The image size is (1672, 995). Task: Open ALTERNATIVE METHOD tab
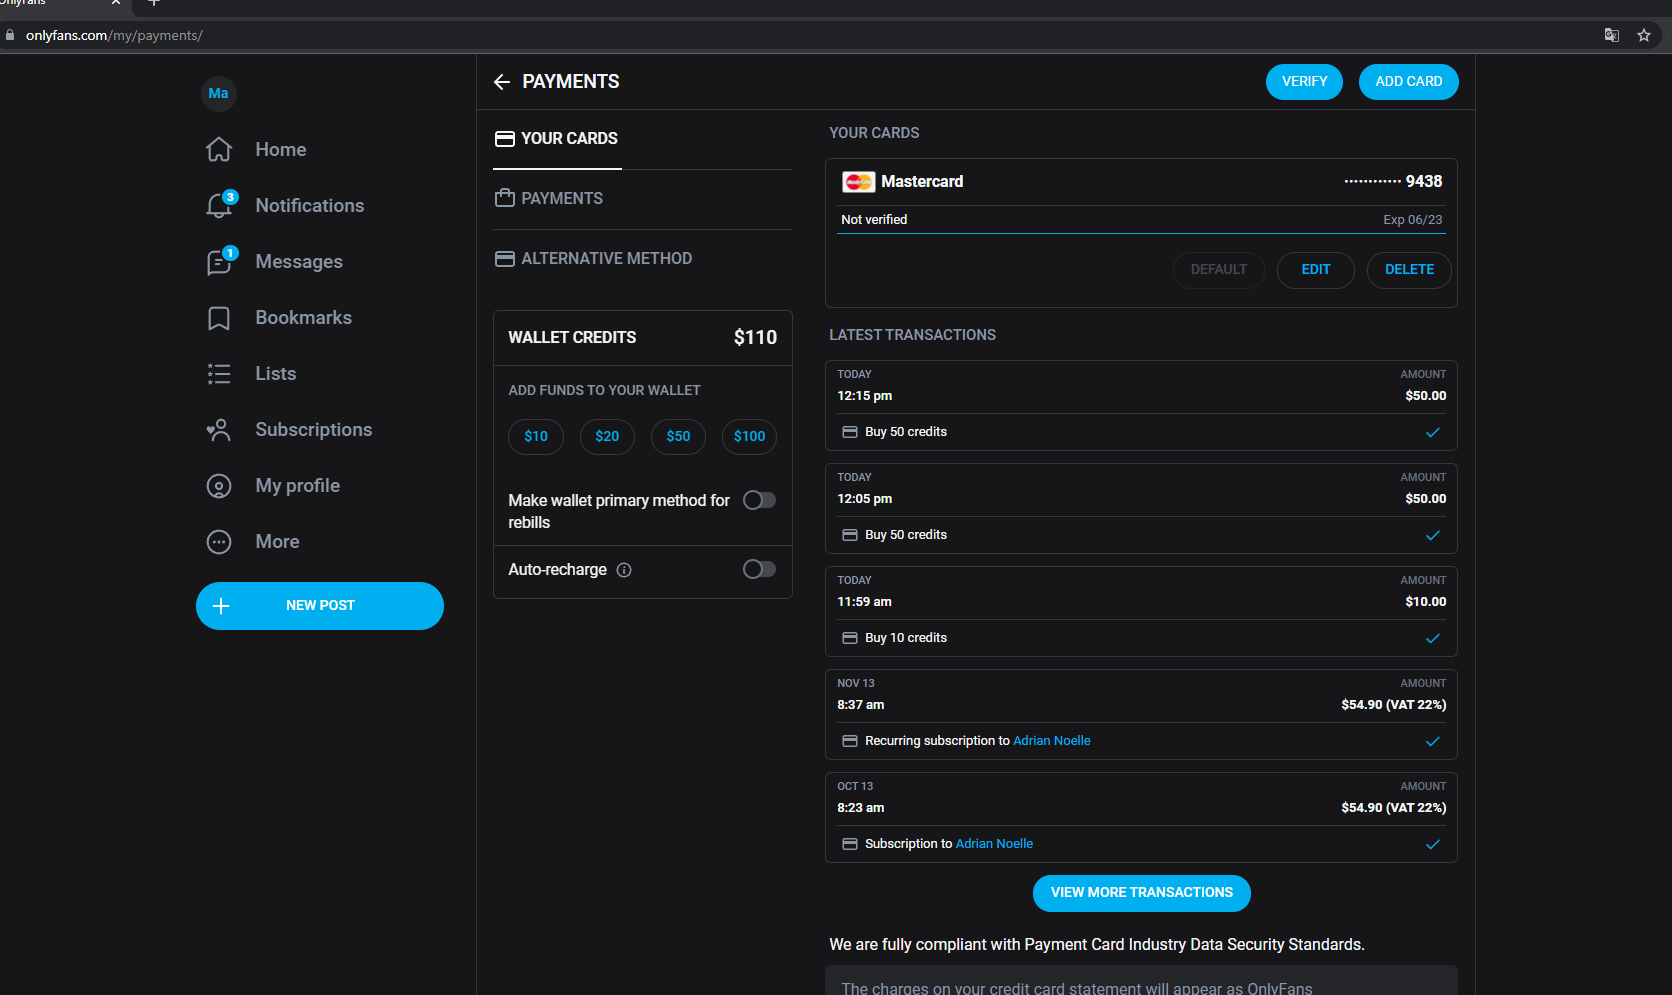point(594,259)
